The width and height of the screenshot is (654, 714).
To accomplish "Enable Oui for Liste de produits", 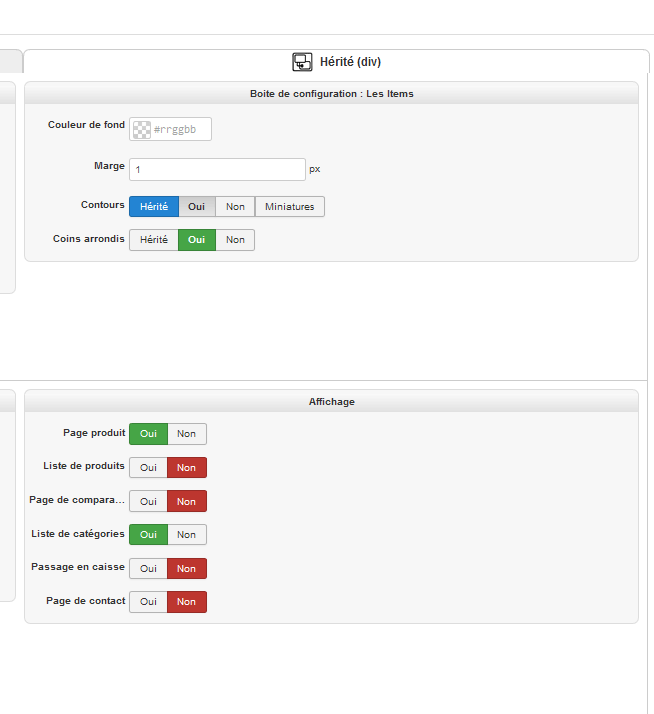I will (148, 468).
